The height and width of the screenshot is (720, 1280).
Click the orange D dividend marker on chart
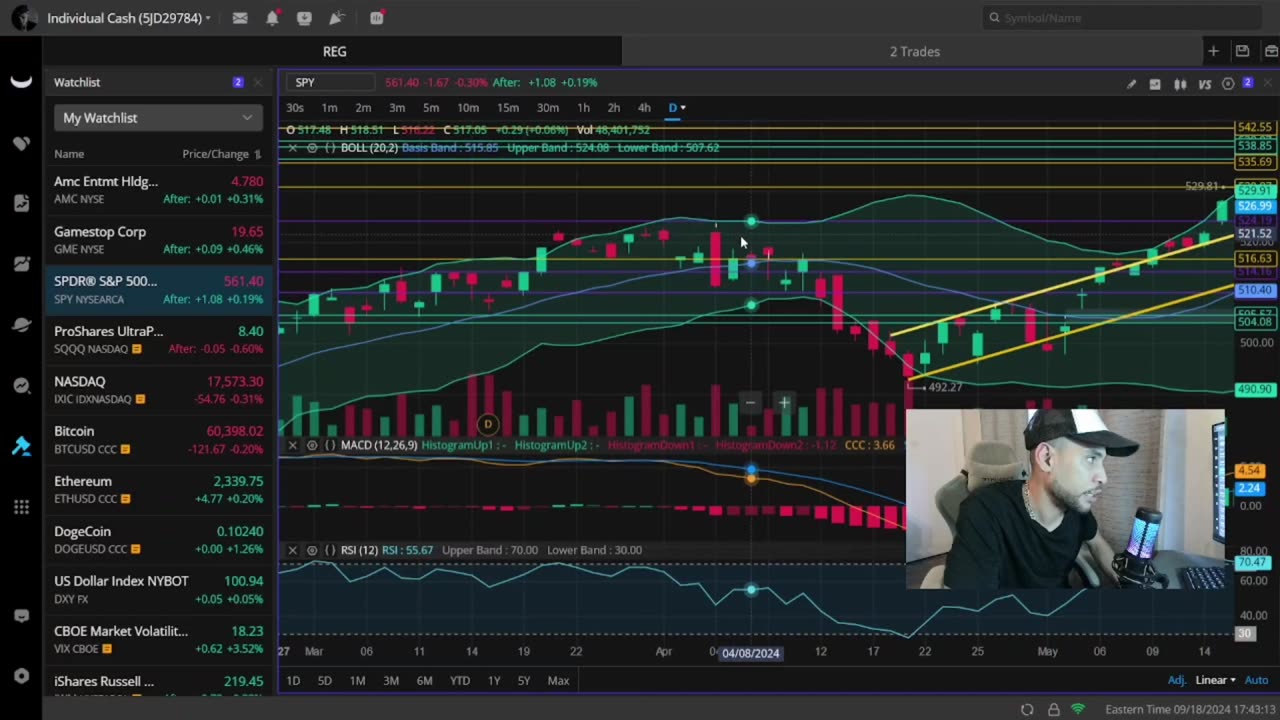[x=488, y=424]
